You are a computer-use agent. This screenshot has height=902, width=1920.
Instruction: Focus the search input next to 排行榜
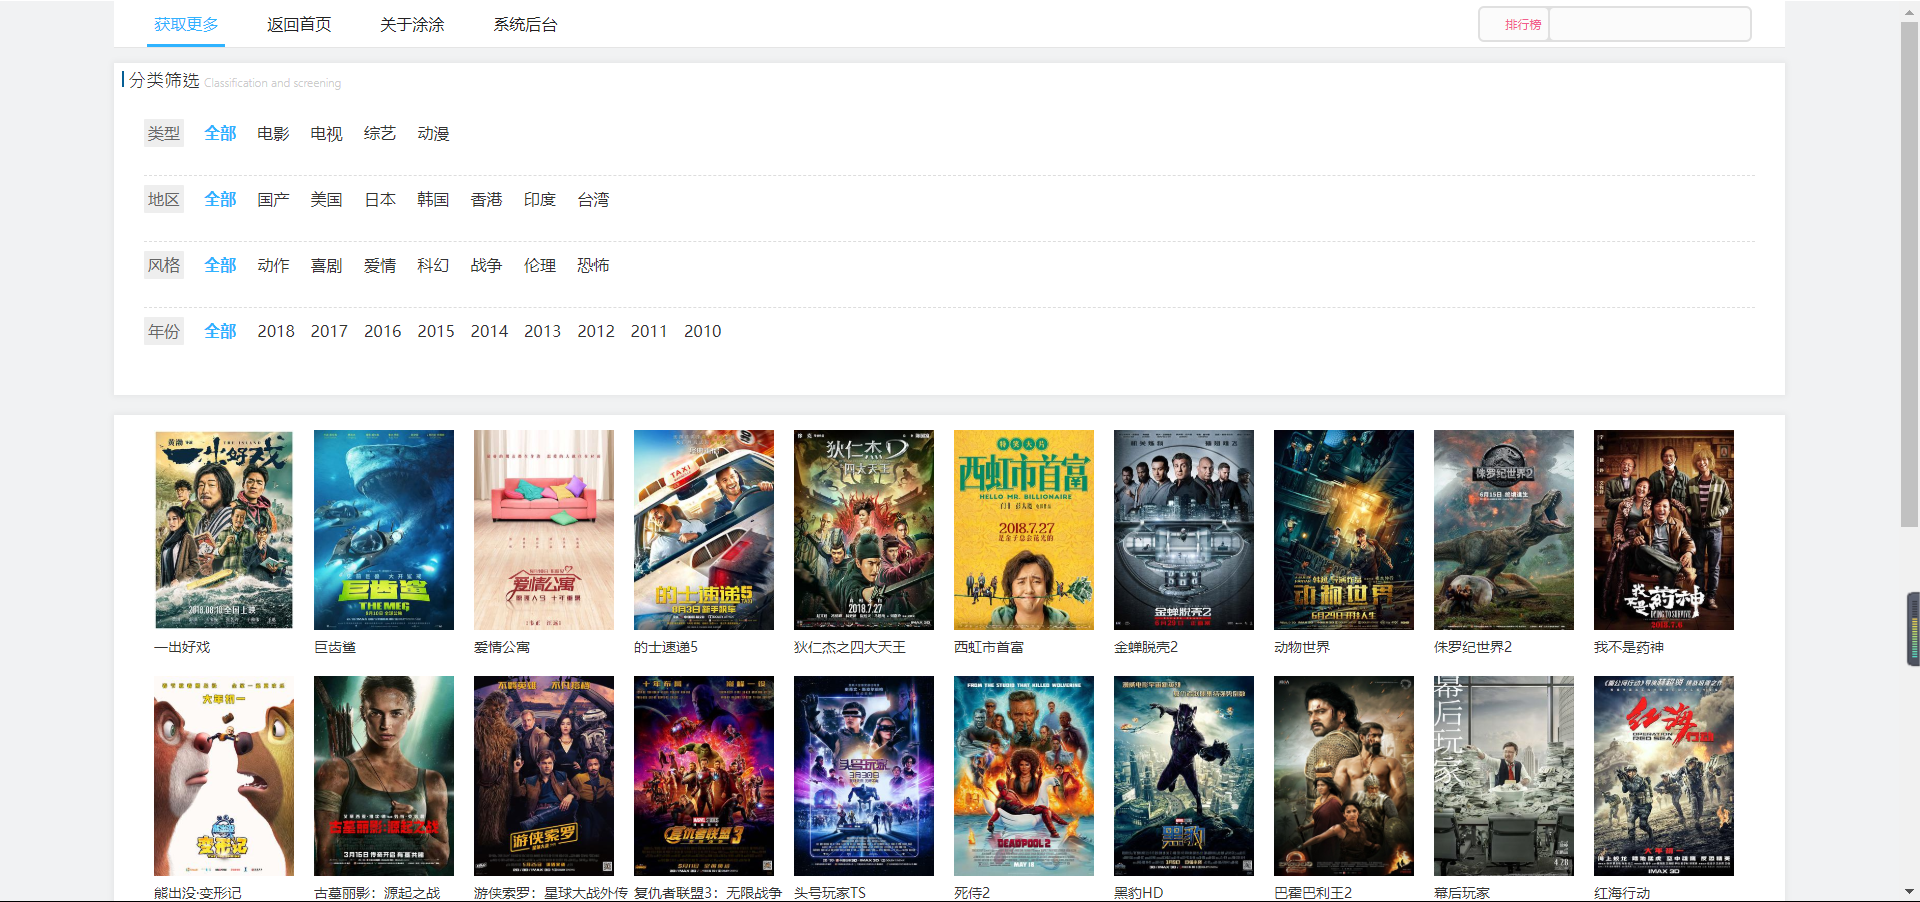[x=1649, y=24]
